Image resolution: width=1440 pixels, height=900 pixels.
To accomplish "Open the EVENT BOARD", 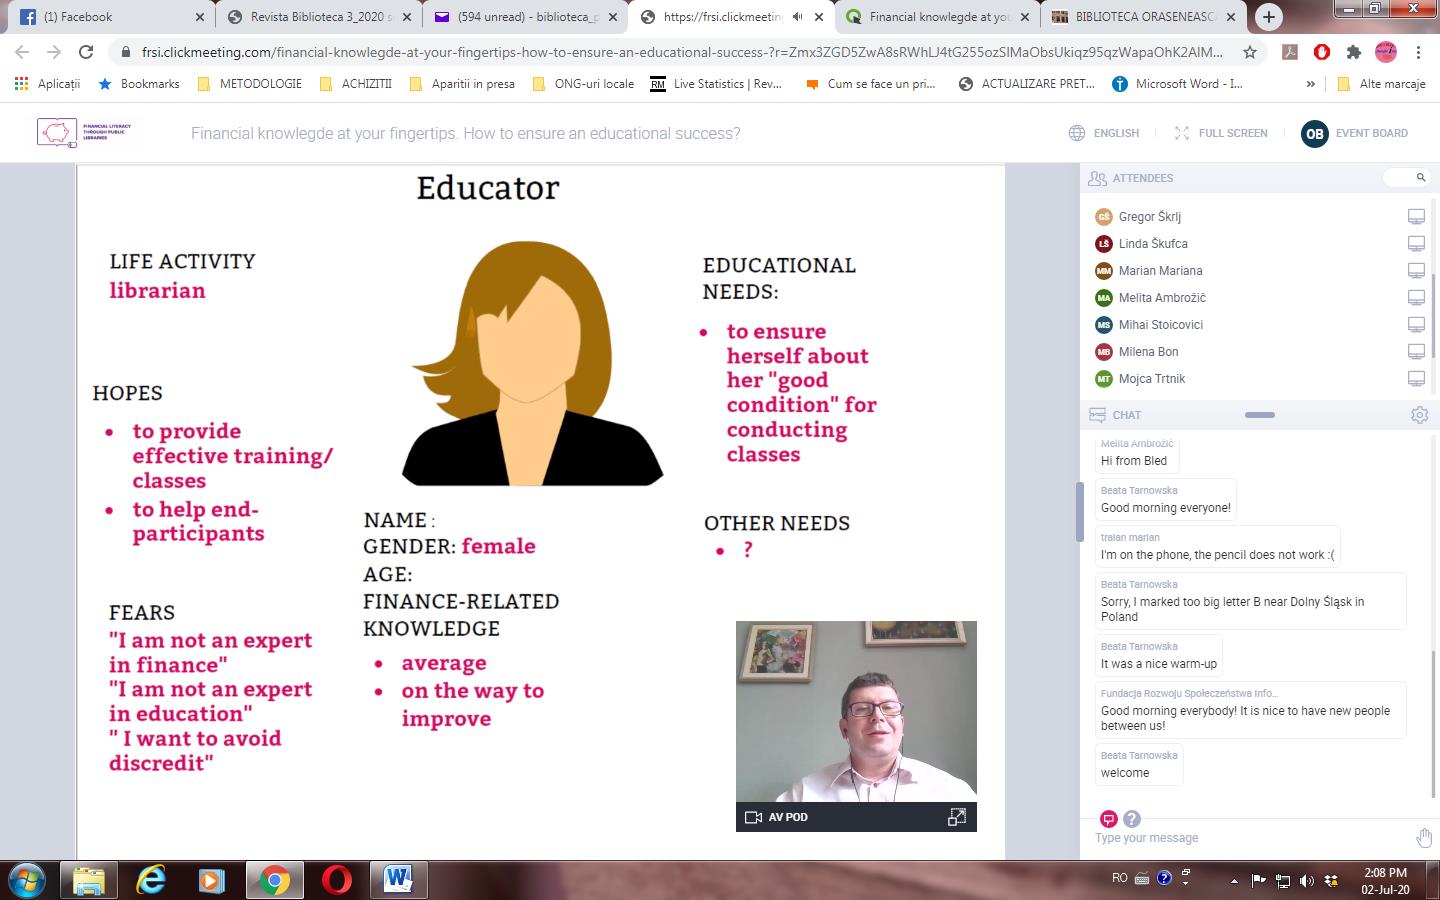I will point(1355,133).
